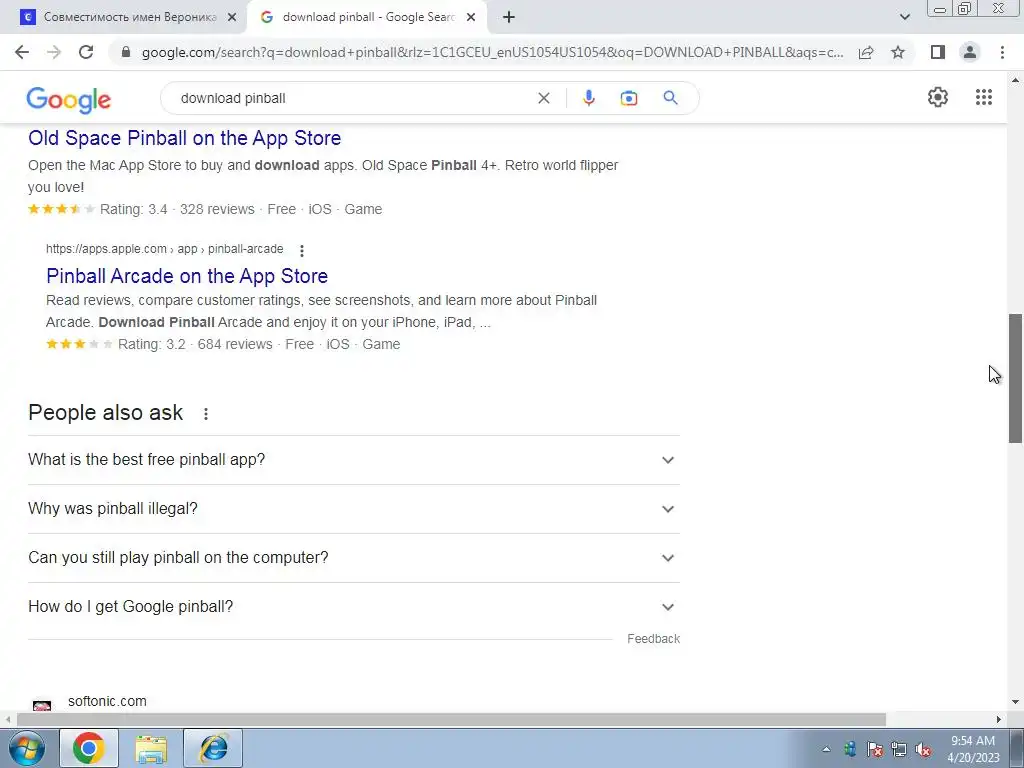The image size is (1024, 768).
Task: Click the vertical scrollbar down arrow
Action: 1015,702
